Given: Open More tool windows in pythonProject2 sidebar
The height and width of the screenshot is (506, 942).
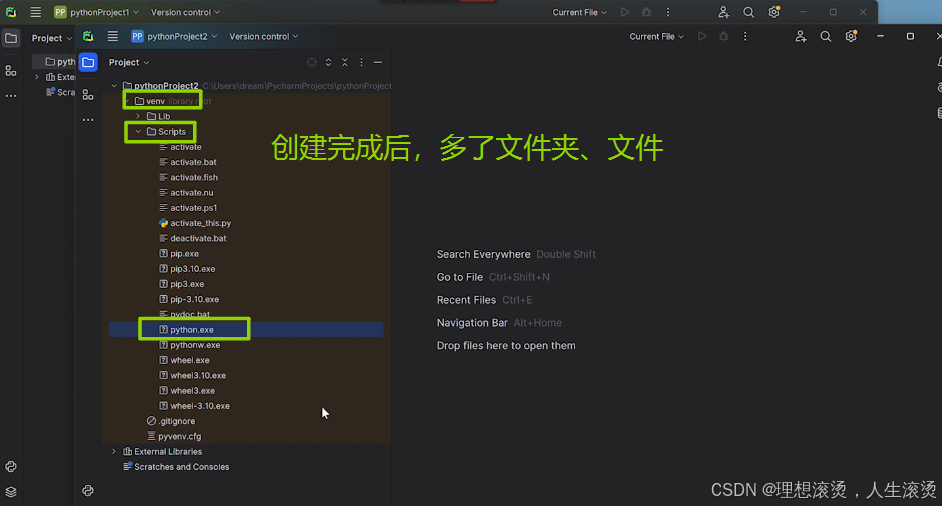Looking at the screenshot, I should pyautogui.click(x=88, y=120).
